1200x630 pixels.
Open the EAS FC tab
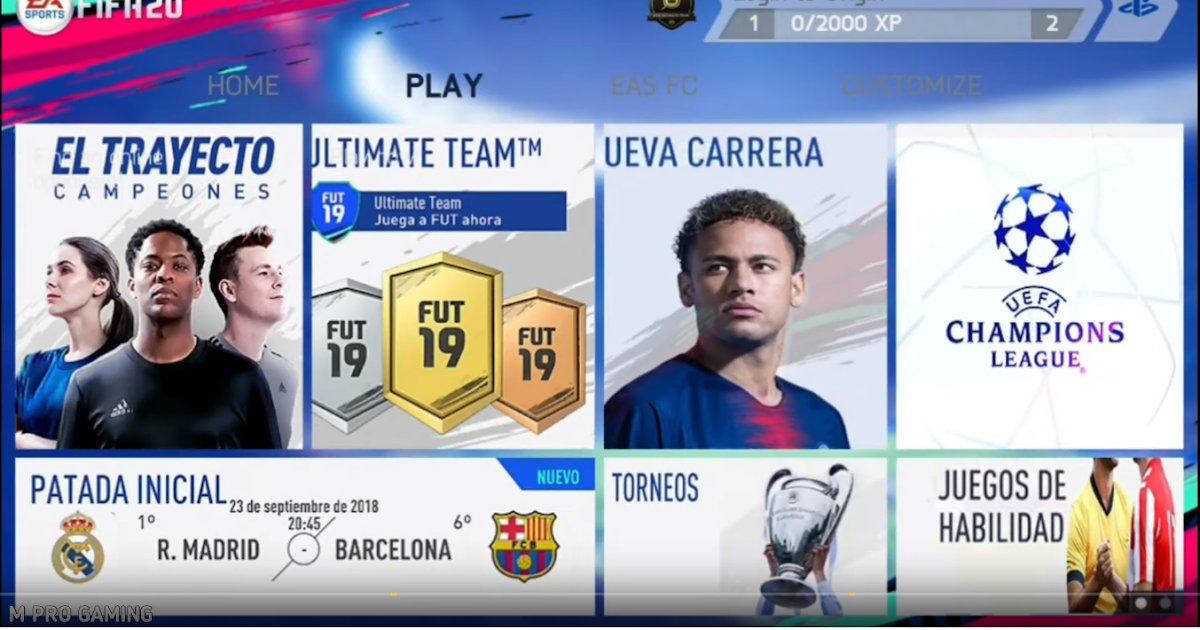click(654, 86)
